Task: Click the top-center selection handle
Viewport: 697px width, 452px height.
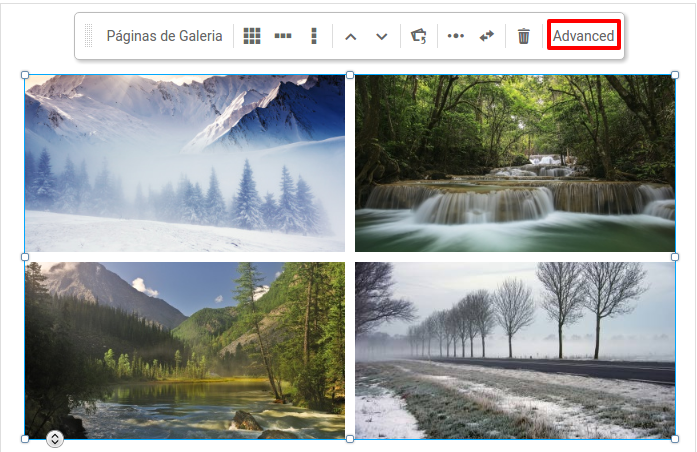Action: click(350, 75)
